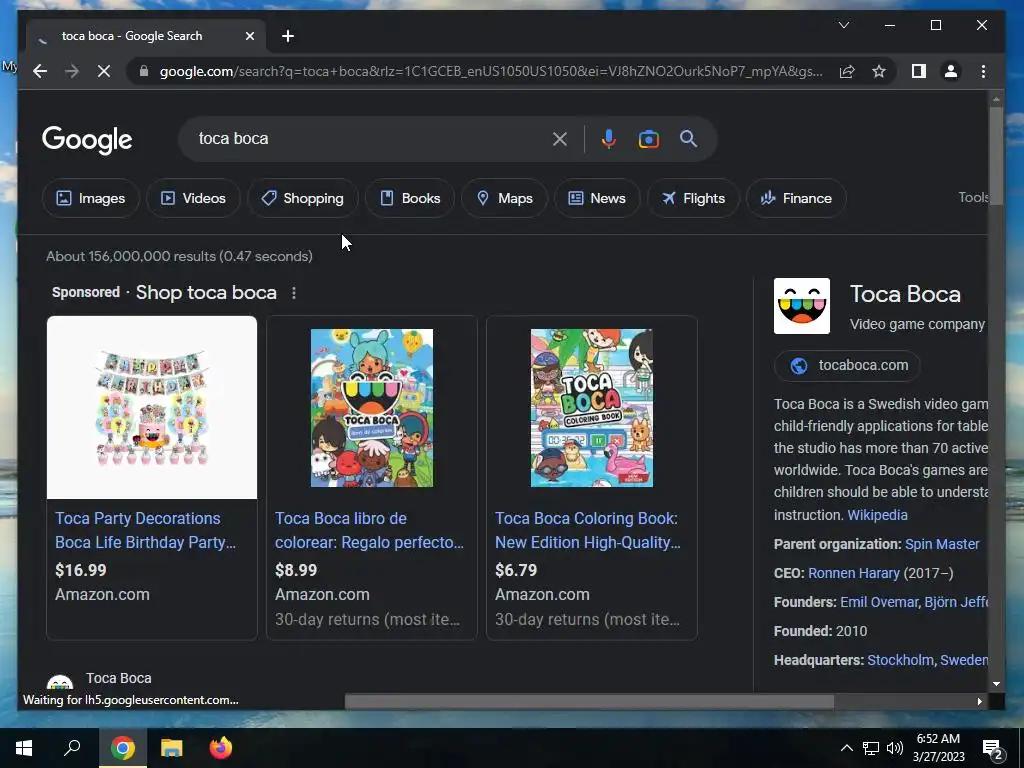Open the Chrome three-dot menu
This screenshot has width=1024, height=768.
click(x=983, y=71)
